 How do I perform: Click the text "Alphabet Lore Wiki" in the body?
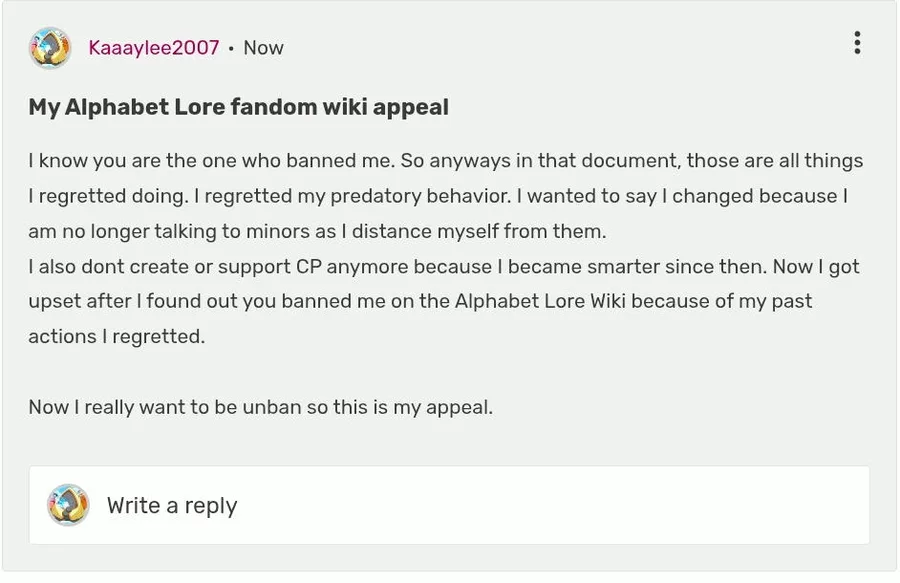[540, 302]
